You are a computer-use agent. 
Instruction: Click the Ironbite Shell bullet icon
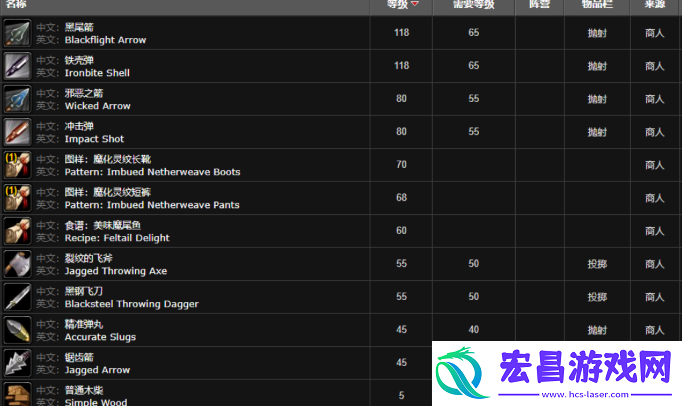tap(17, 66)
